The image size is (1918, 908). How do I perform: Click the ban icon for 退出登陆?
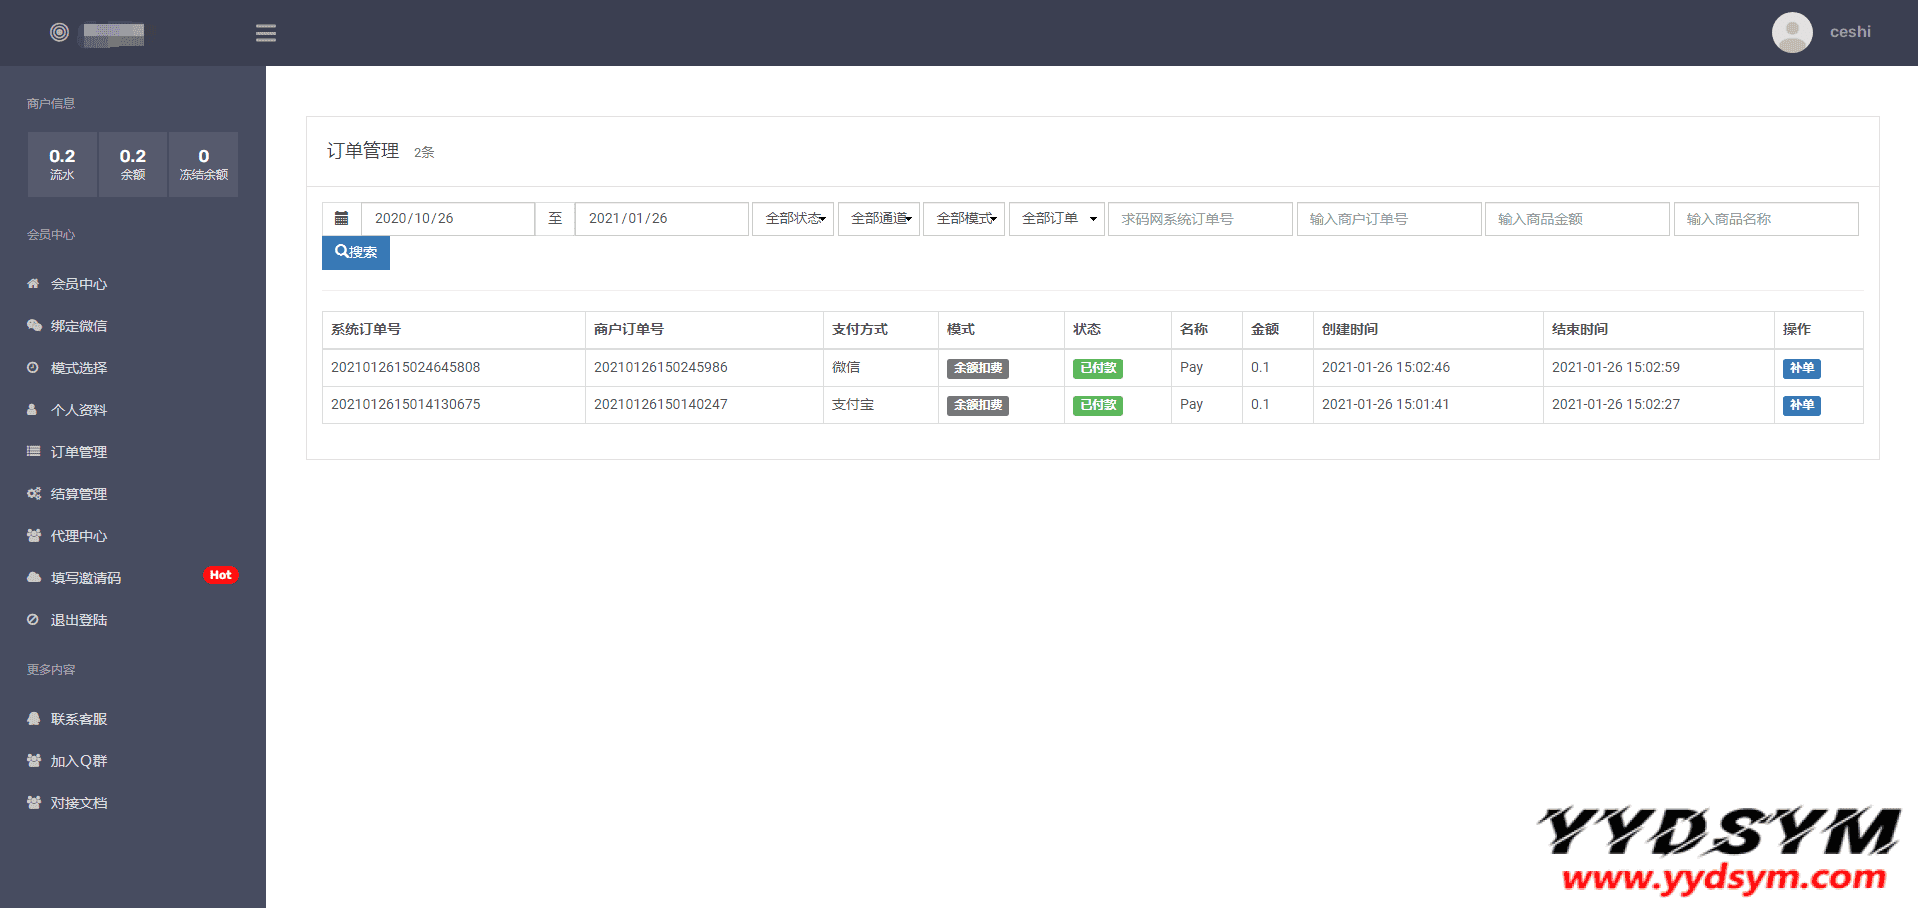tap(33, 620)
